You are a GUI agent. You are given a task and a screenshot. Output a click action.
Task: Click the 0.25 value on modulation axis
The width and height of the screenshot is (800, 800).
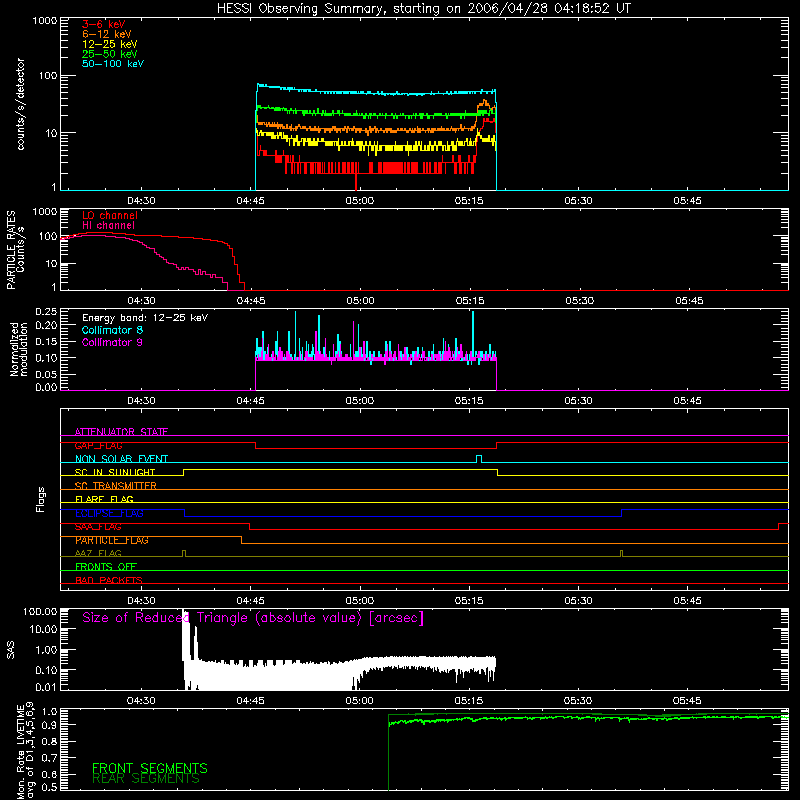[x=46, y=311]
